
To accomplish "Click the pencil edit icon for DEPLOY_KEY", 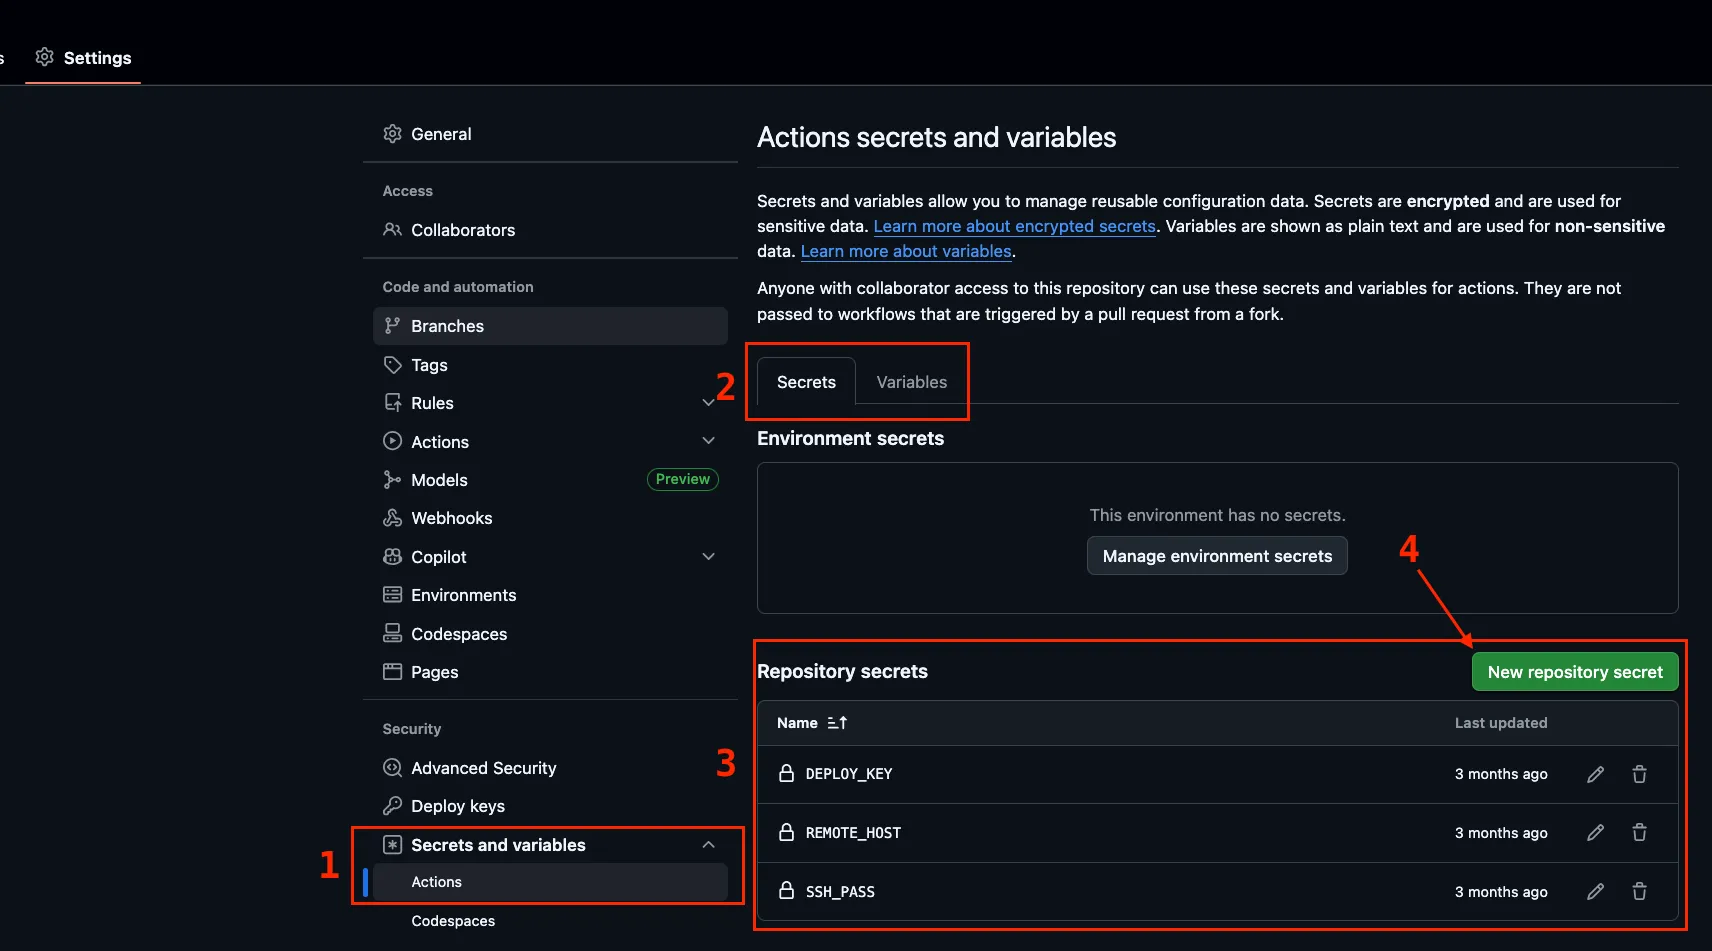I will (1595, 774).
